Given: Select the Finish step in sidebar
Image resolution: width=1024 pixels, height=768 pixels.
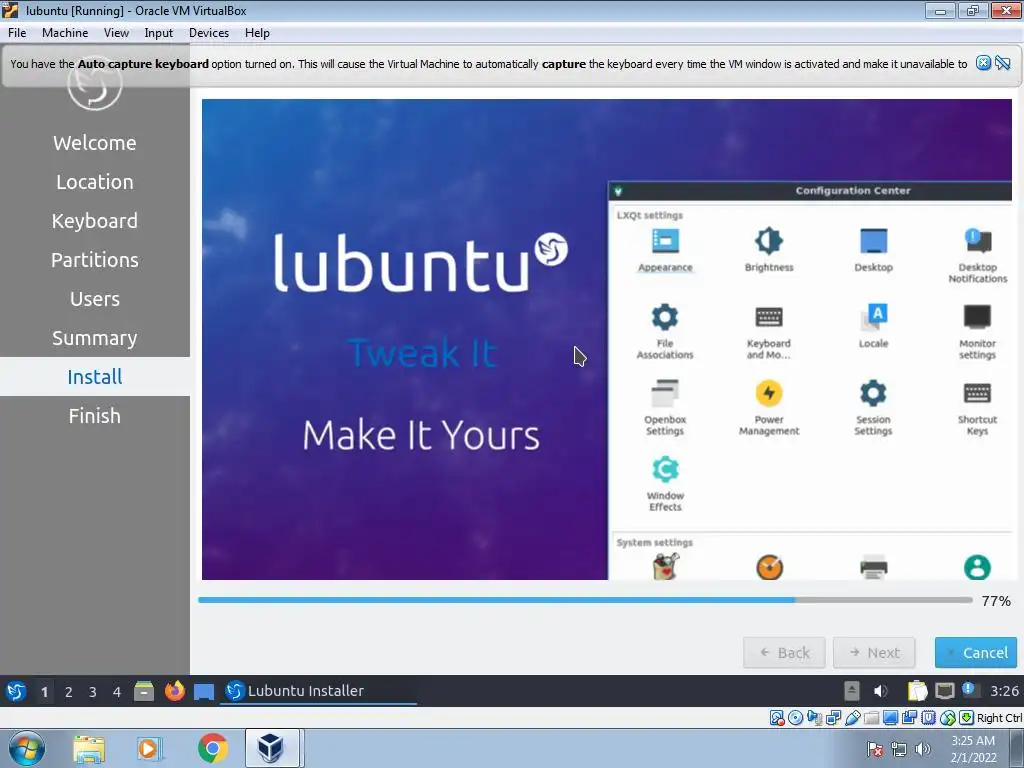Looking at the screenshot, I should (x=95, y=416).
